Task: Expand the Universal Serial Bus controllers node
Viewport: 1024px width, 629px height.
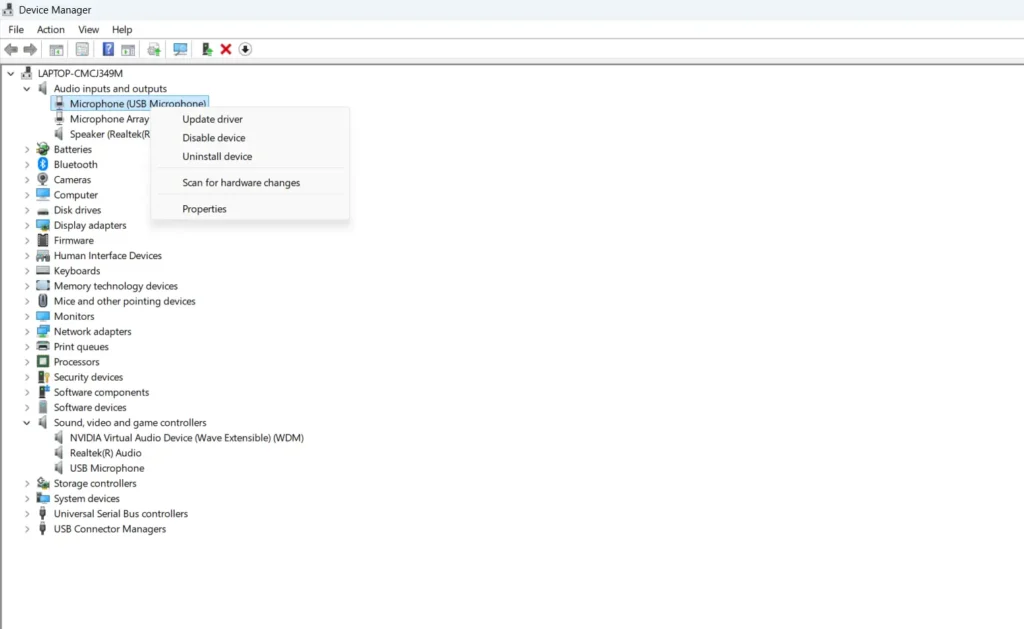Action: click(x=27, y=513)
